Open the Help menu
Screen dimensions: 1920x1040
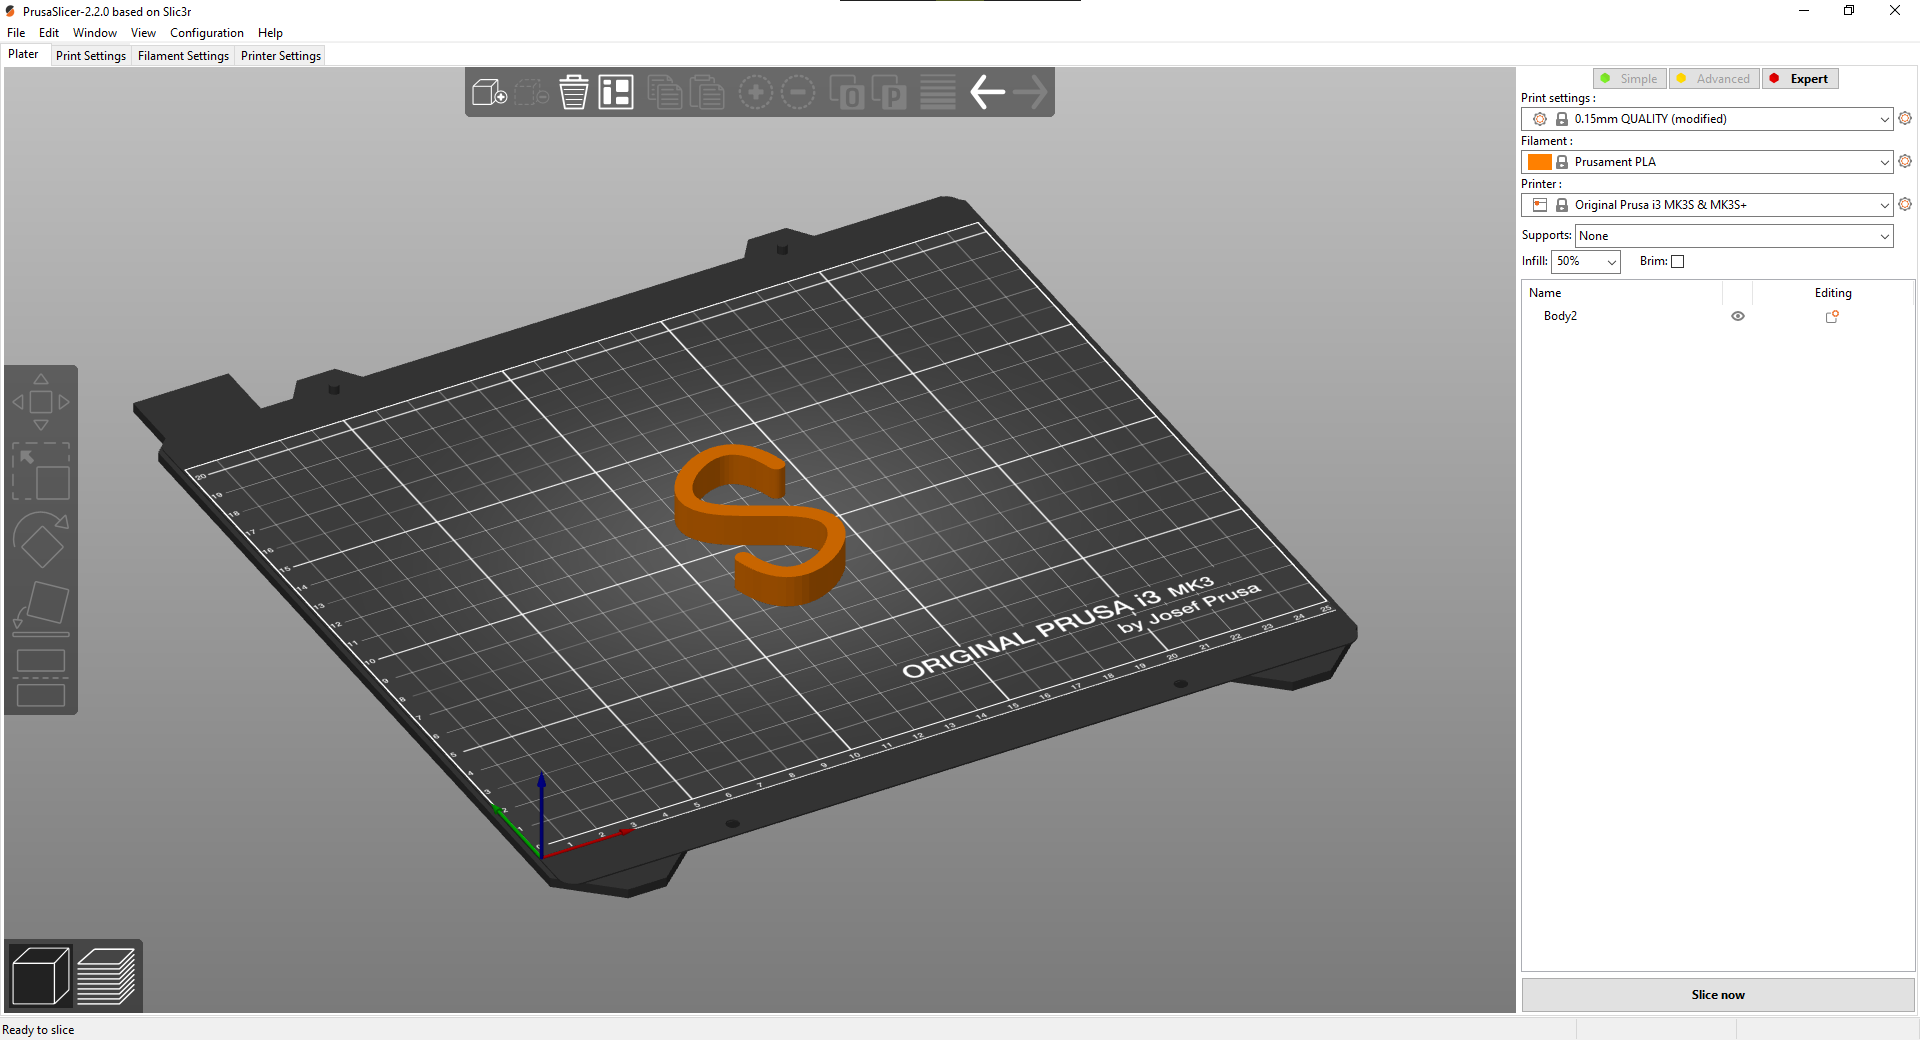[270, 33]
